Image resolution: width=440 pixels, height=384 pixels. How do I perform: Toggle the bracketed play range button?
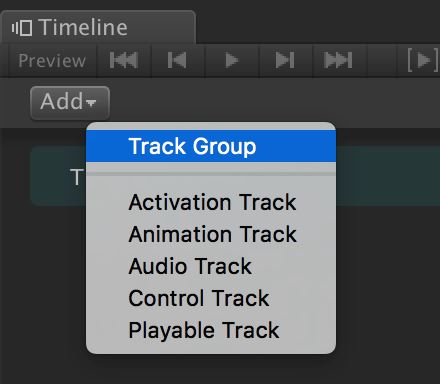[x=423, y=61]
